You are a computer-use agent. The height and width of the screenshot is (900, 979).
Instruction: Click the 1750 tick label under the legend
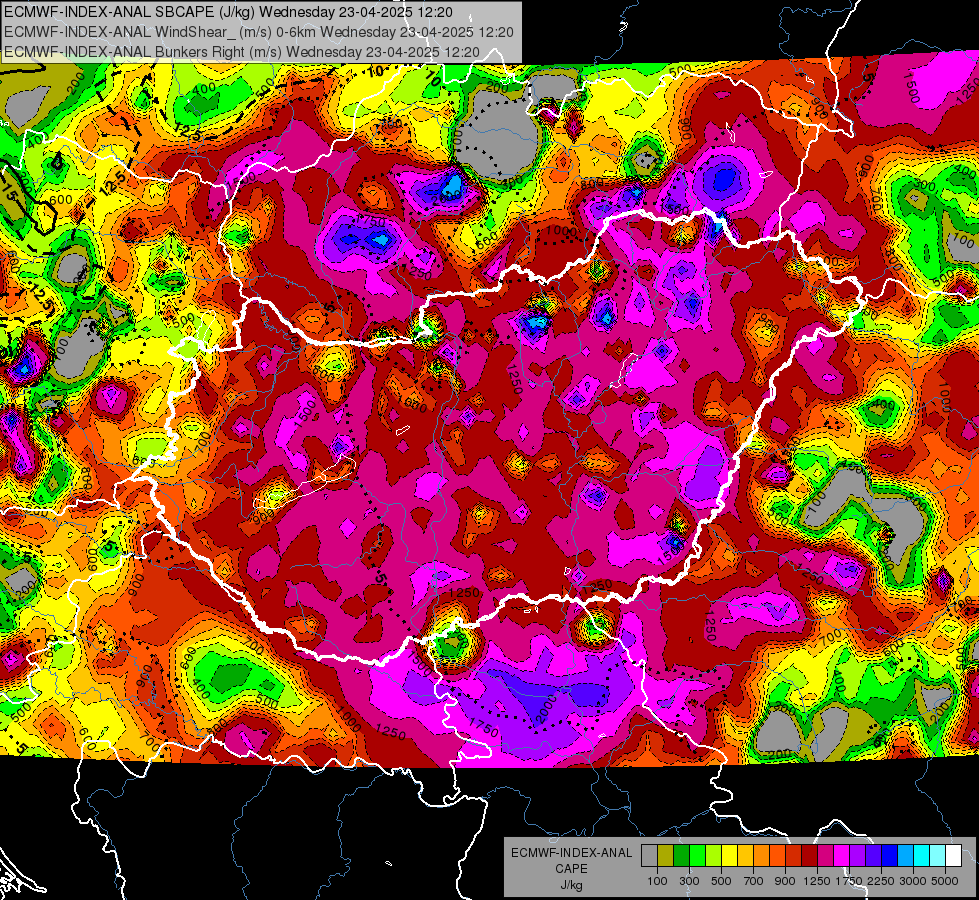click(x=849, y=881)
